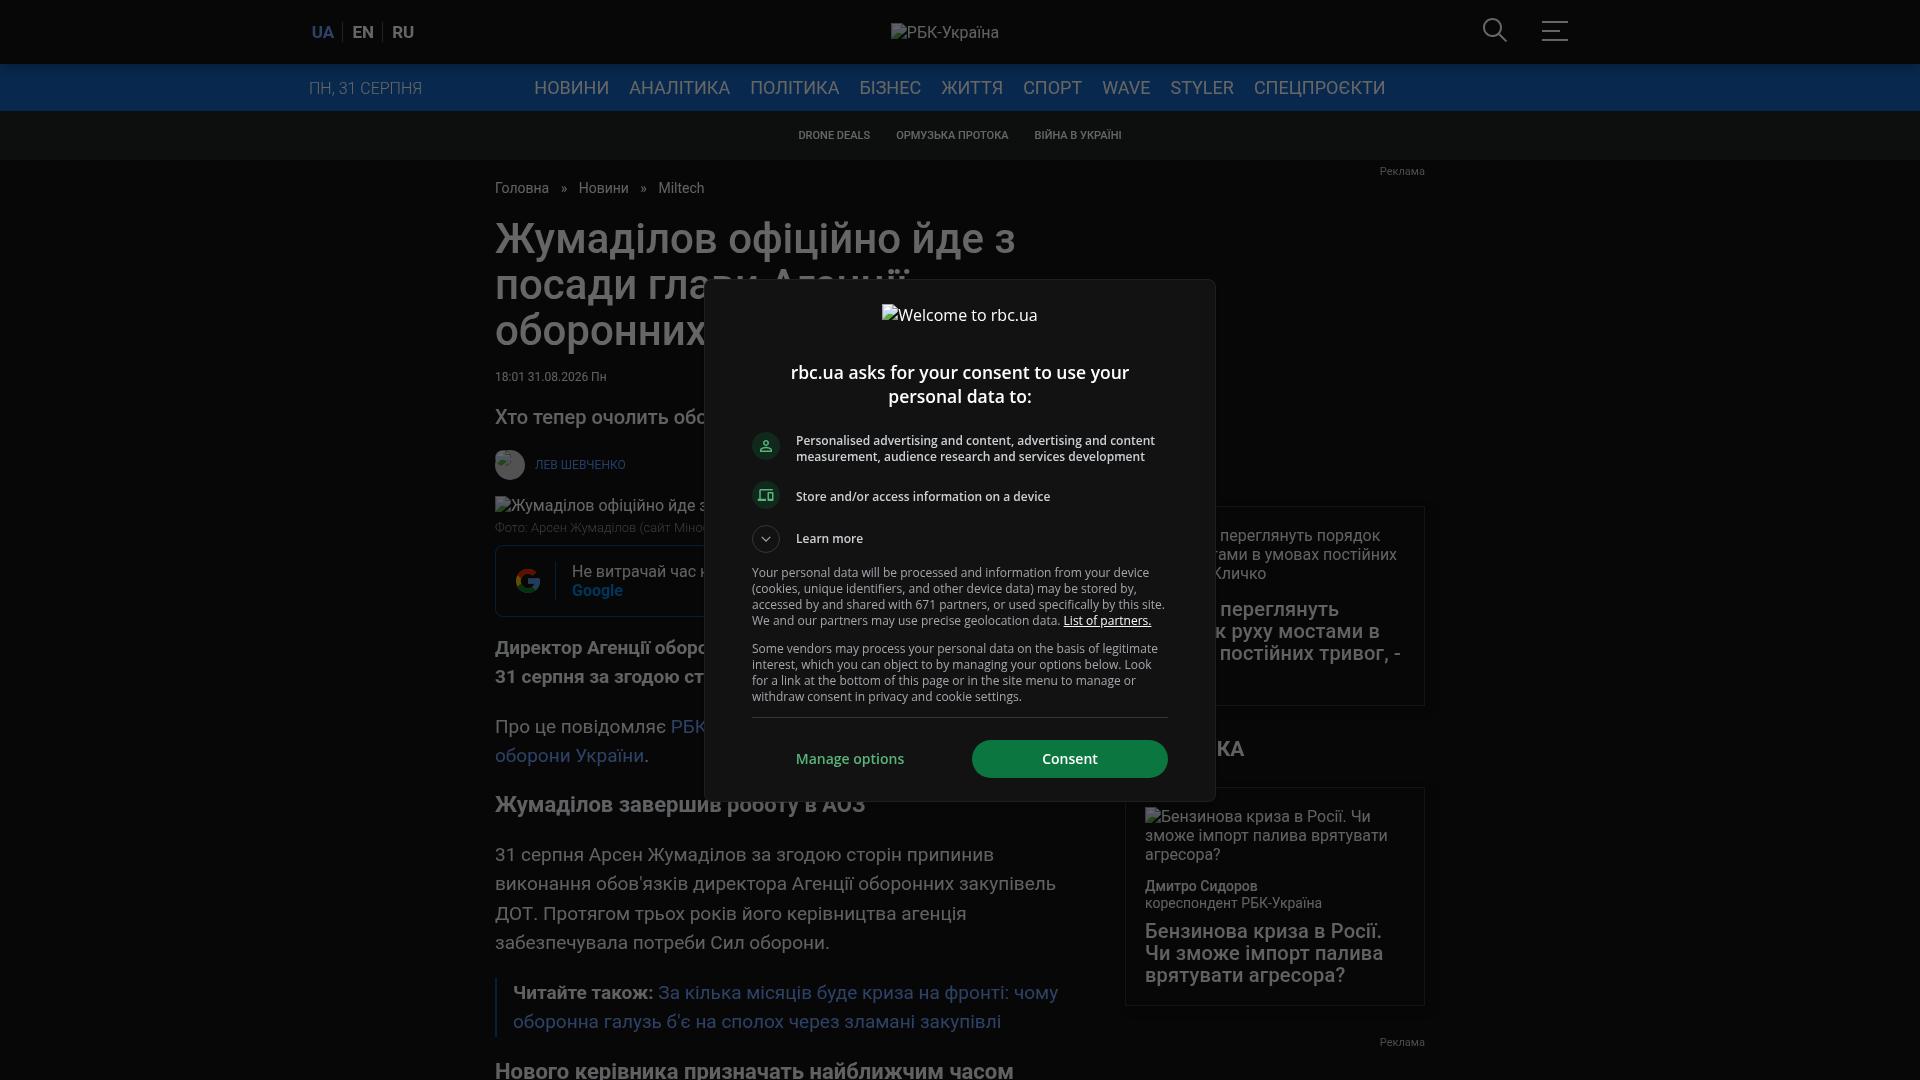Click the article main photo

click(x=600, y=506)
